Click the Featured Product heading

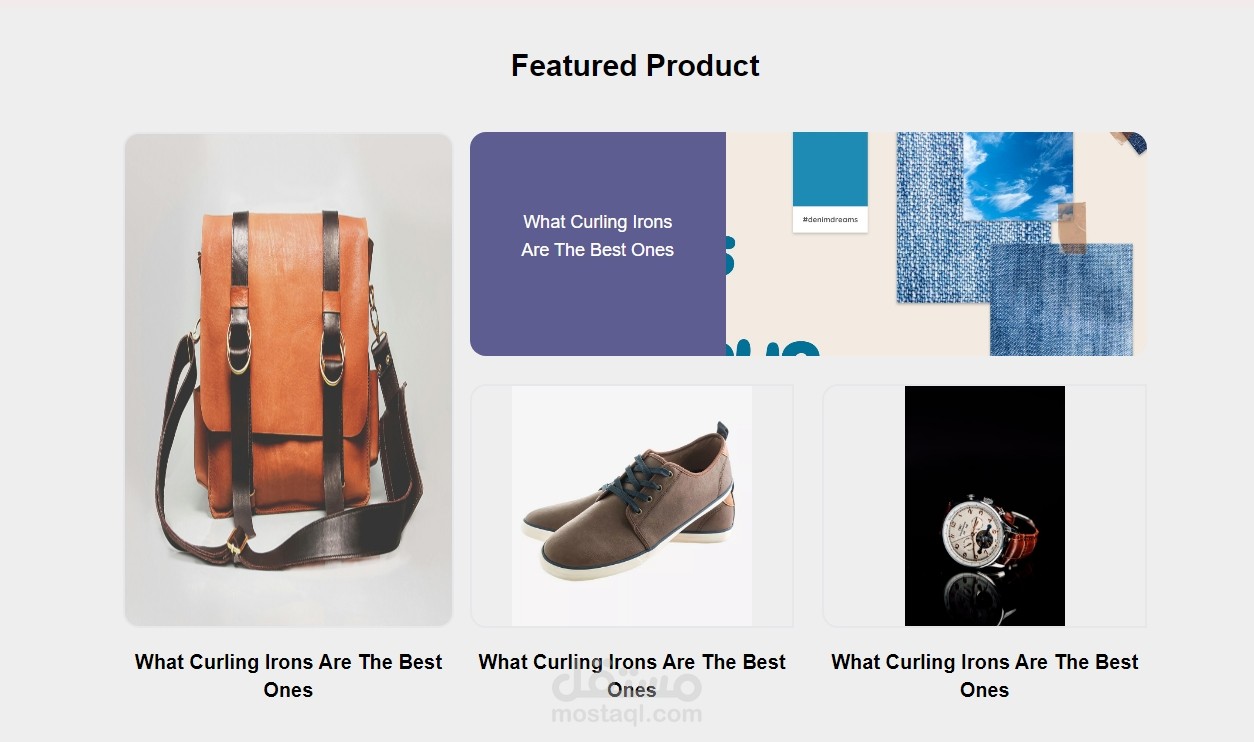[635, 66]
